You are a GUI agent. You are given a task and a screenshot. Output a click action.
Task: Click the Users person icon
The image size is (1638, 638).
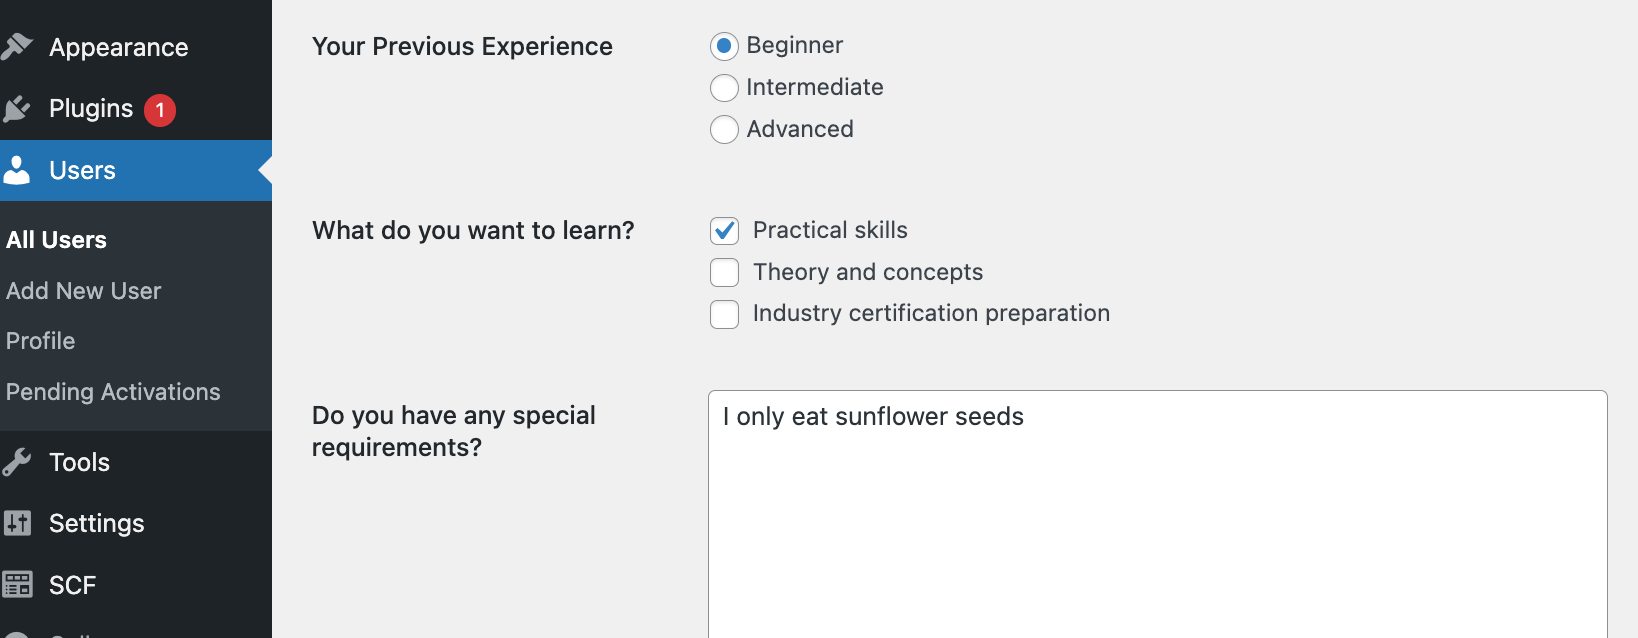[x=17, y=170]
